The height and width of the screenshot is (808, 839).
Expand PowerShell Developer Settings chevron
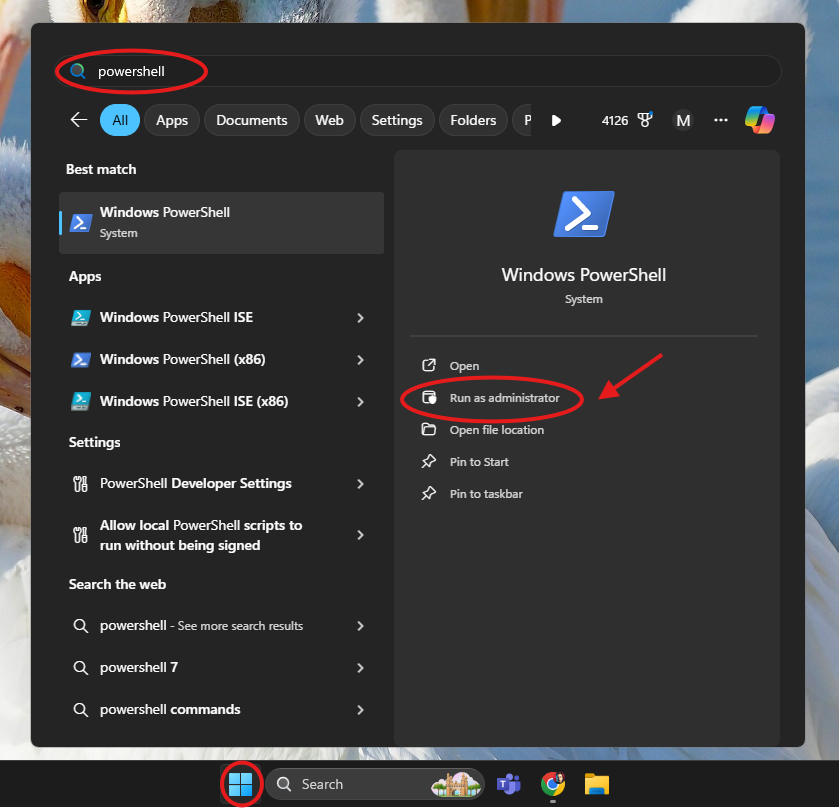pos(360,484)
